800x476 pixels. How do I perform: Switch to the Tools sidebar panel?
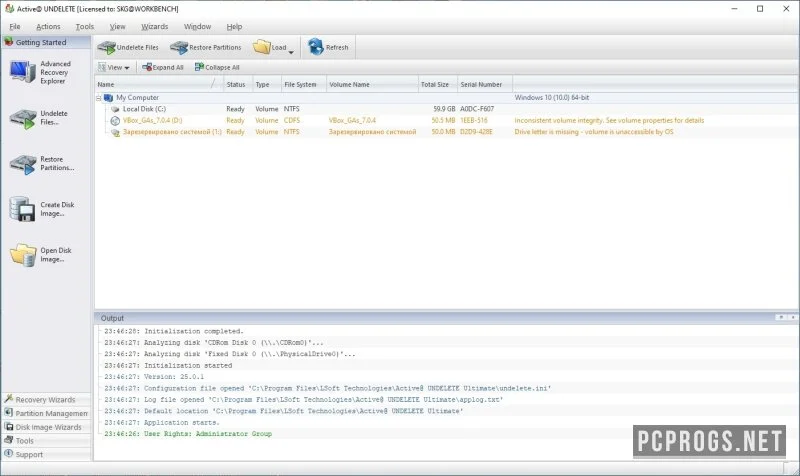point(46,441)
